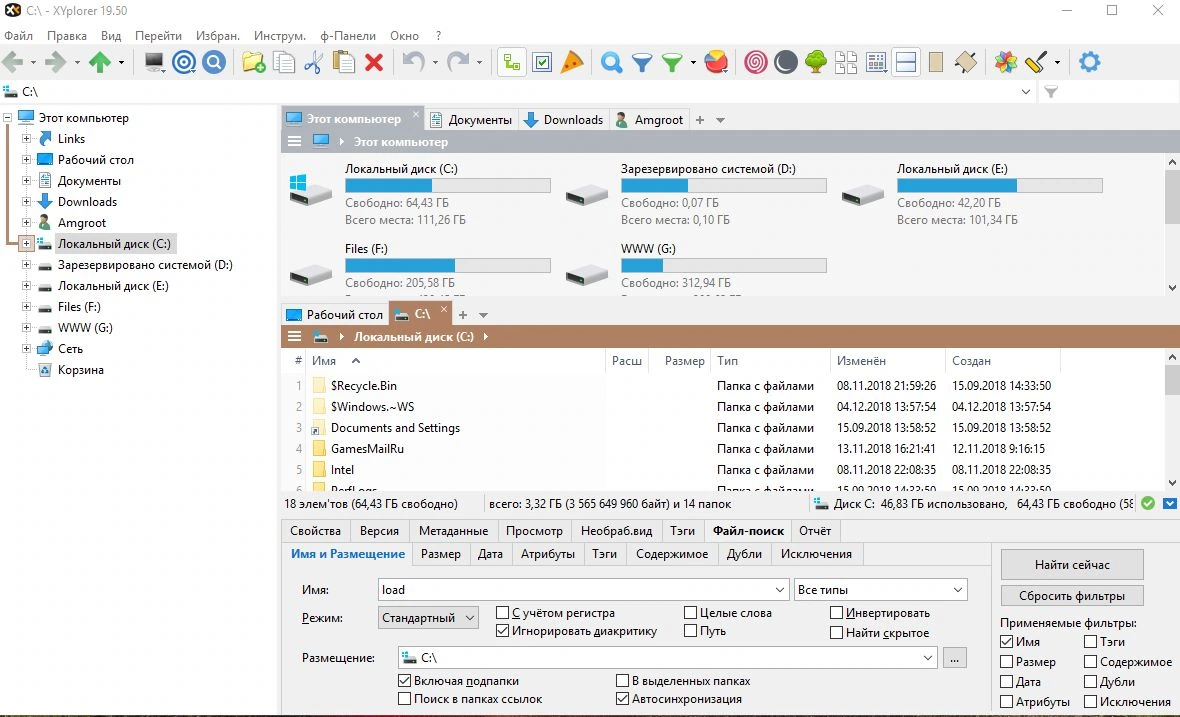Click the 'WWW (G:)' drive usage bar
1180x717 pixels.
pyautogui.click(x=723, y=265)
